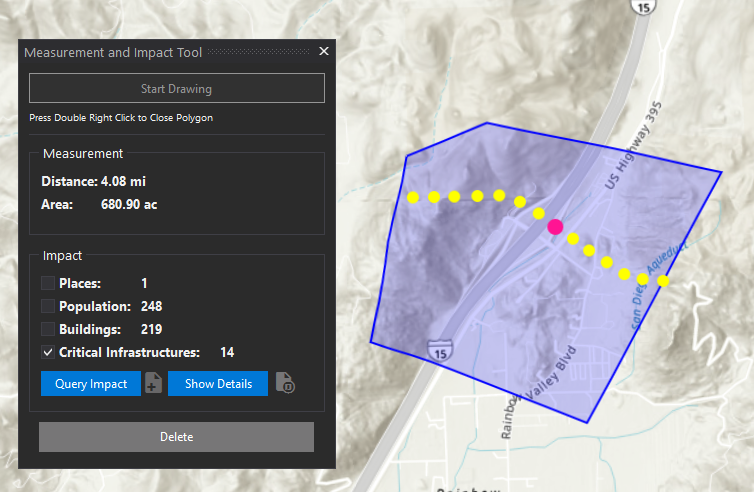The image size is (754, 492).
Task: Uncheck the Critical Infrastructures checkbox
Action: click(x=48, y=352)
